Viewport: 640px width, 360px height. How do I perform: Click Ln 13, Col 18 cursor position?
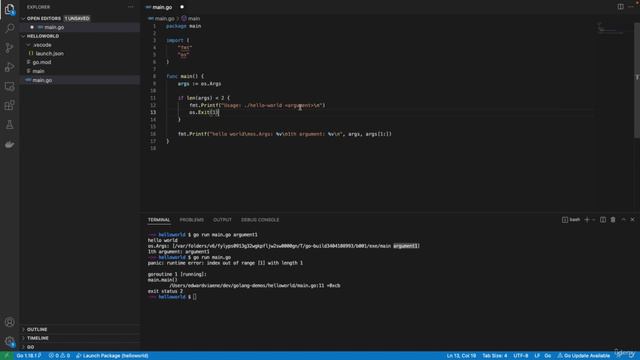461,356
